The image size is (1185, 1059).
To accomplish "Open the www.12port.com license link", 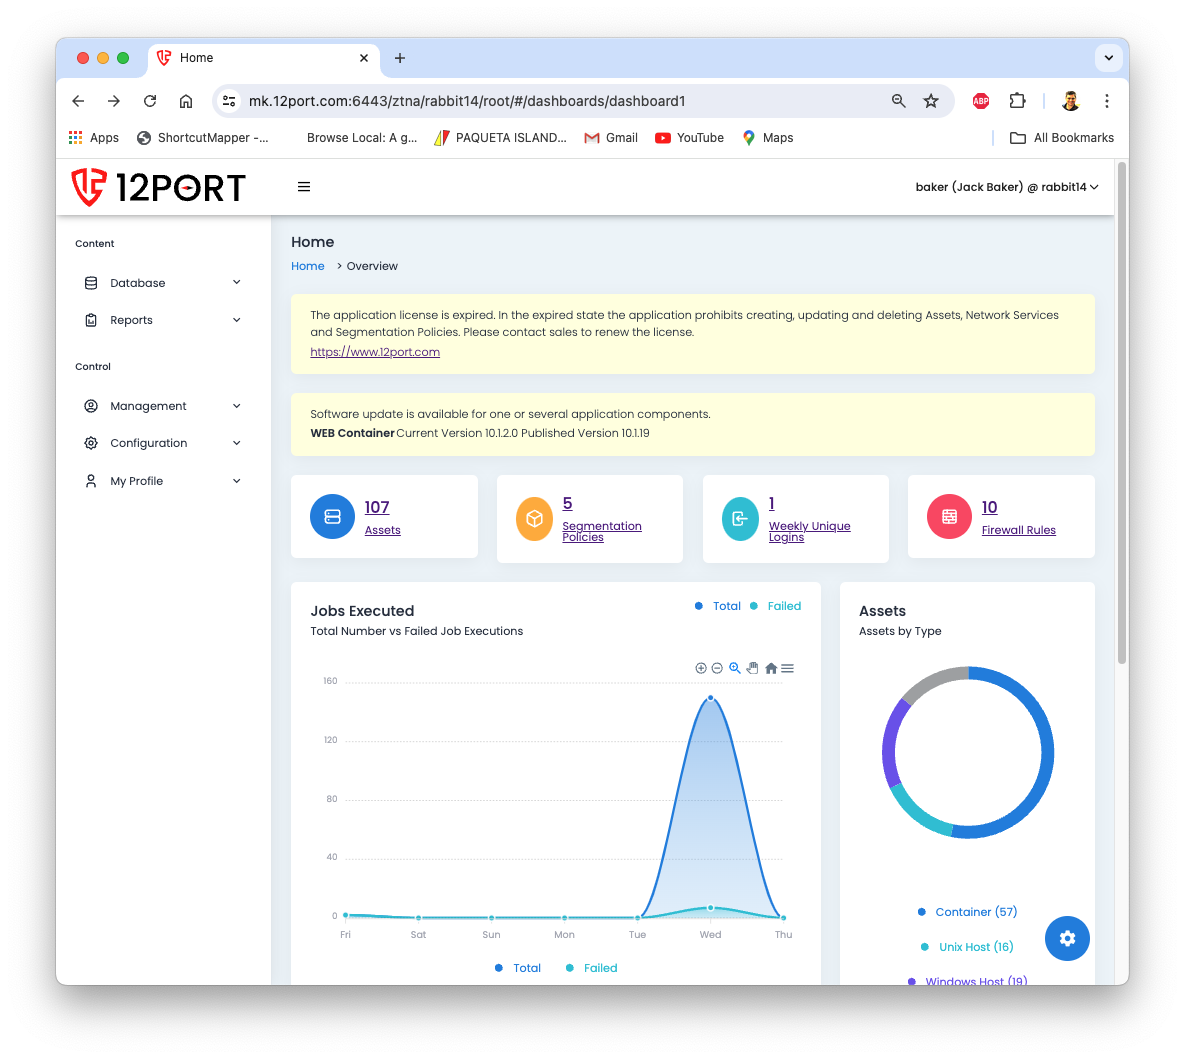I will pos(375,352).
